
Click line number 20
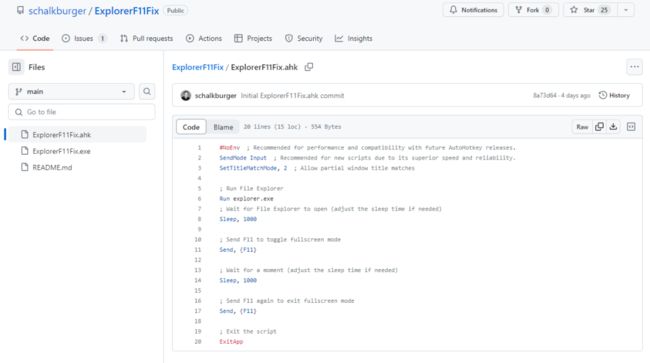(x=198, y=342)
